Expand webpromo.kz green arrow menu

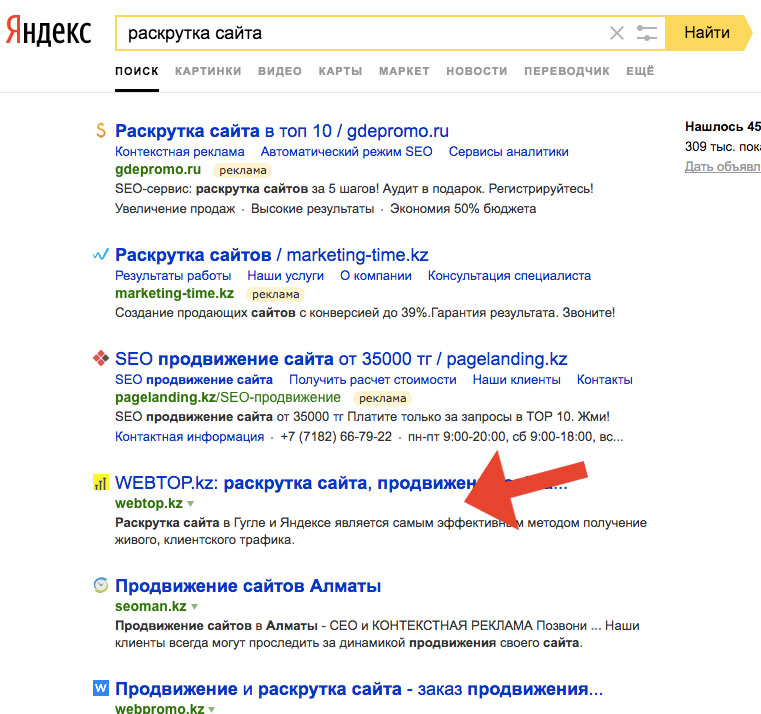coord(212,709)
